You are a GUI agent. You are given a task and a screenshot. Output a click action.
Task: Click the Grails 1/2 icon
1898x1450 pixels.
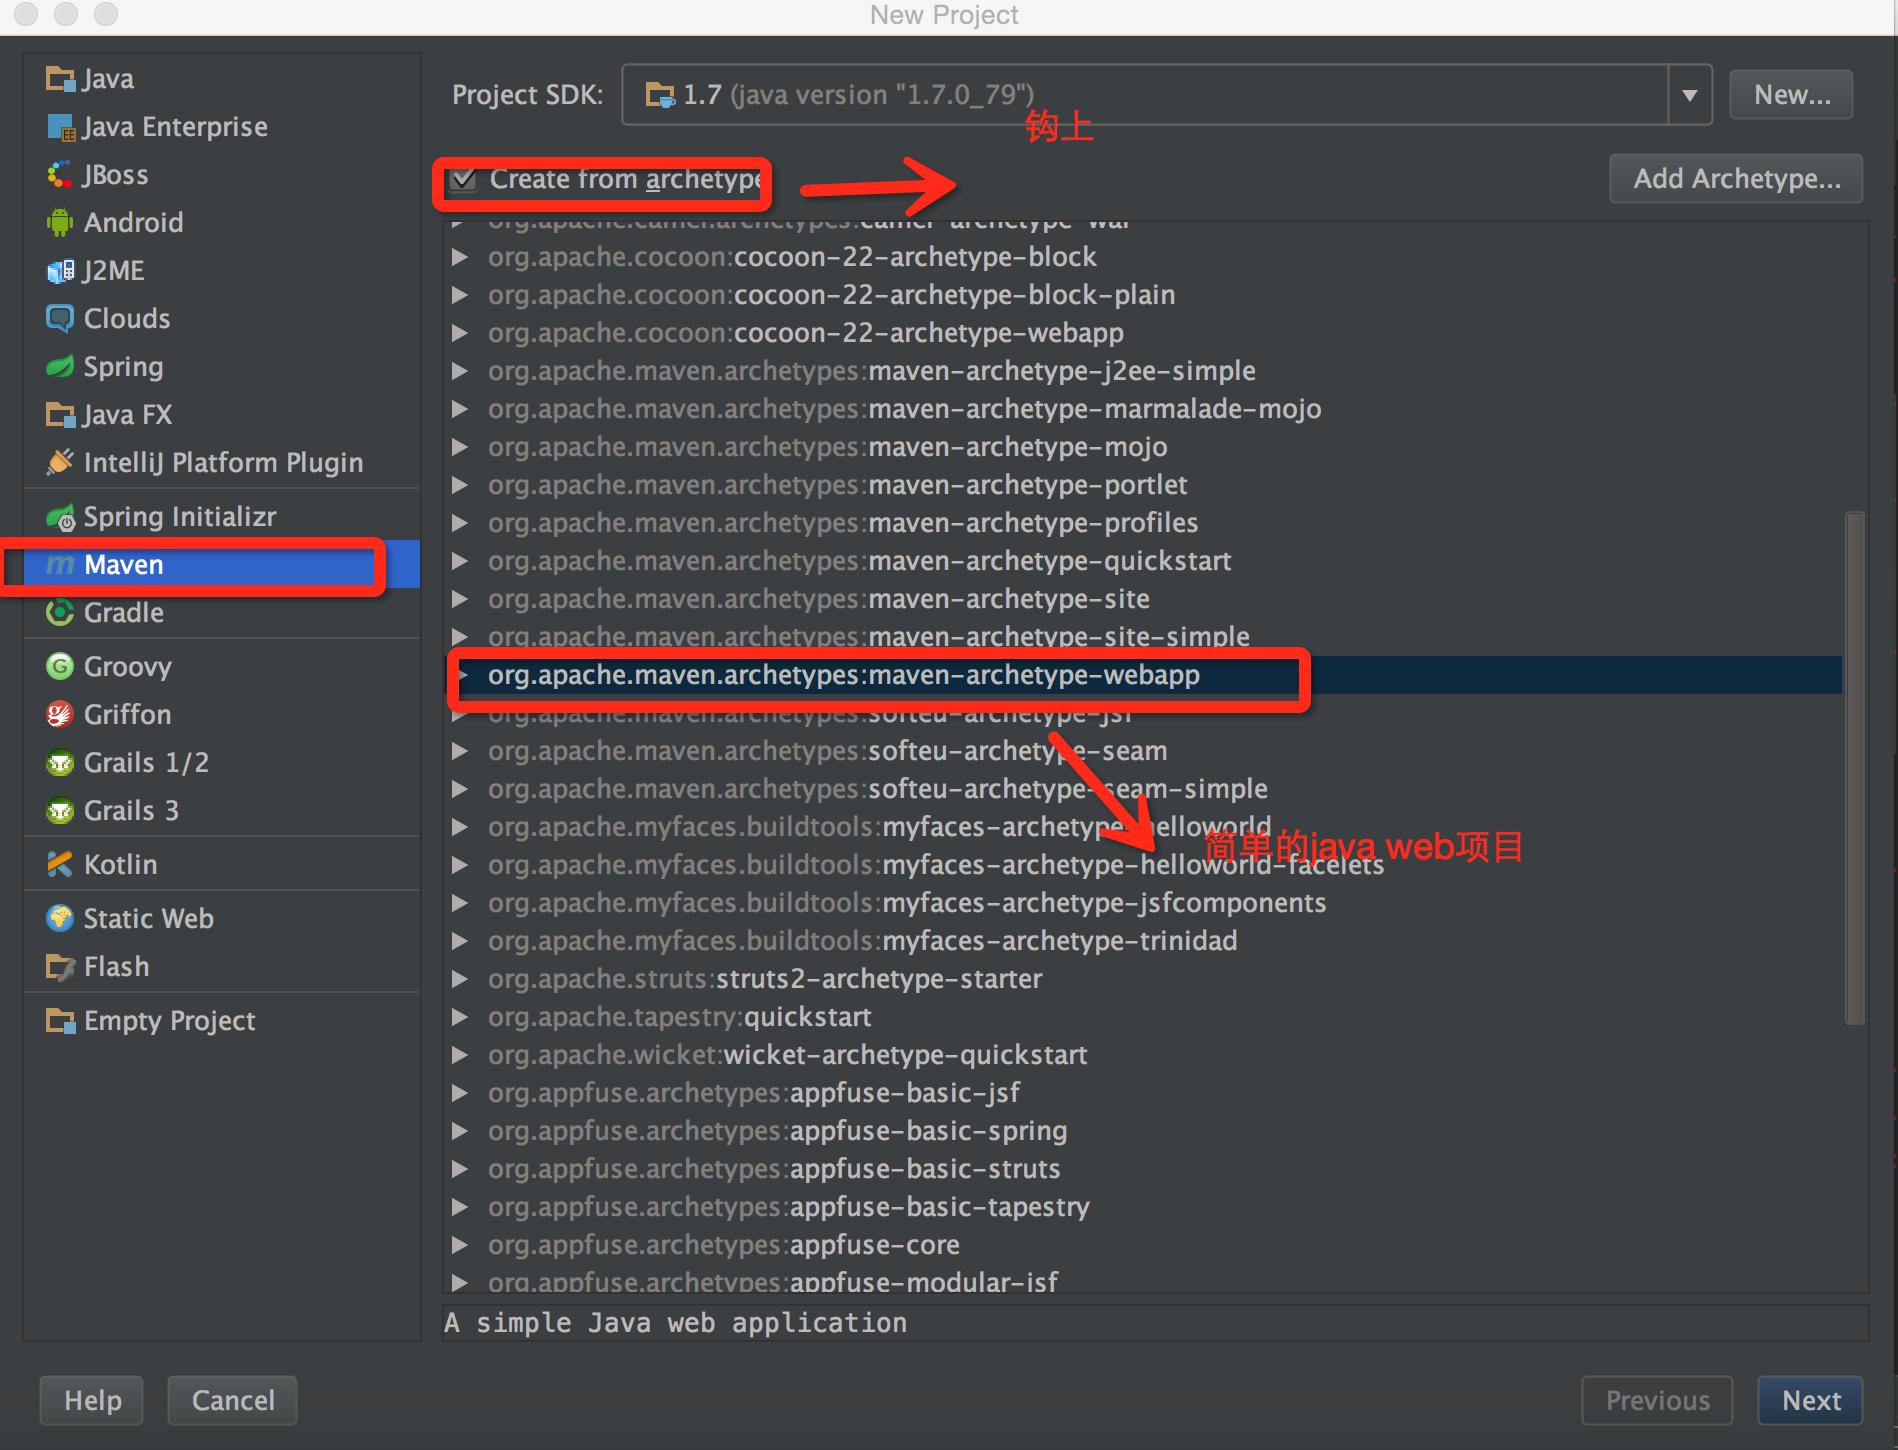60,763
